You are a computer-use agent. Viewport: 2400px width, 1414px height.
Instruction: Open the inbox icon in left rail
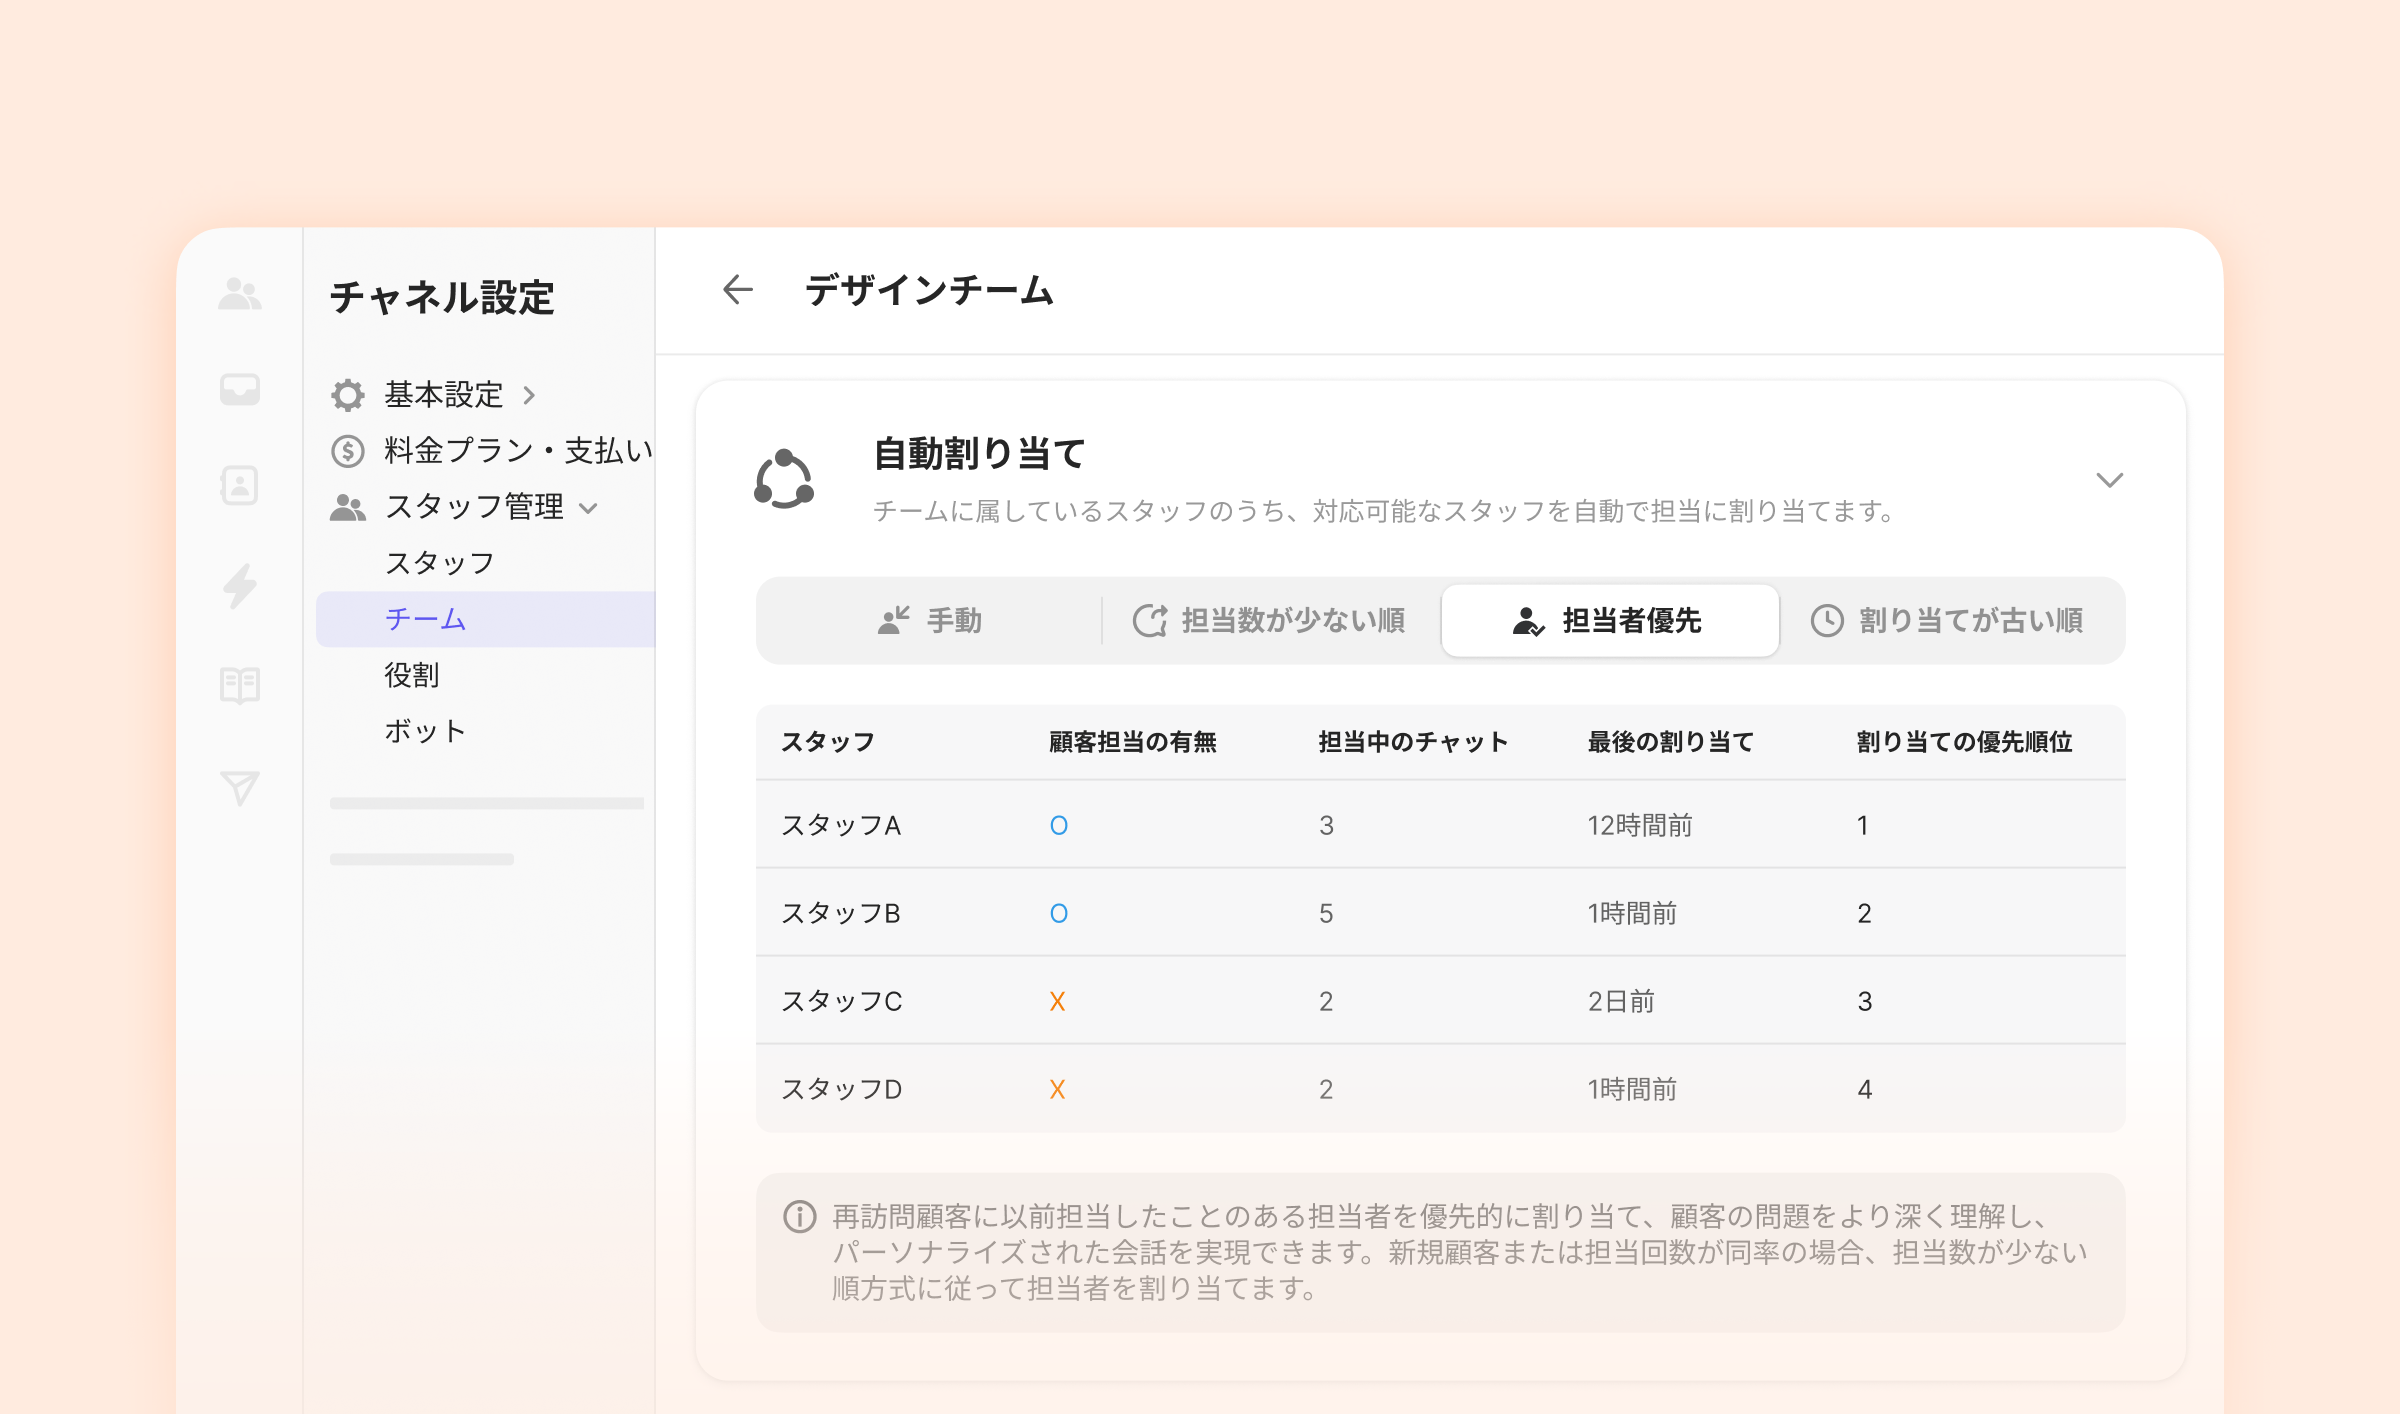[240, 389]
